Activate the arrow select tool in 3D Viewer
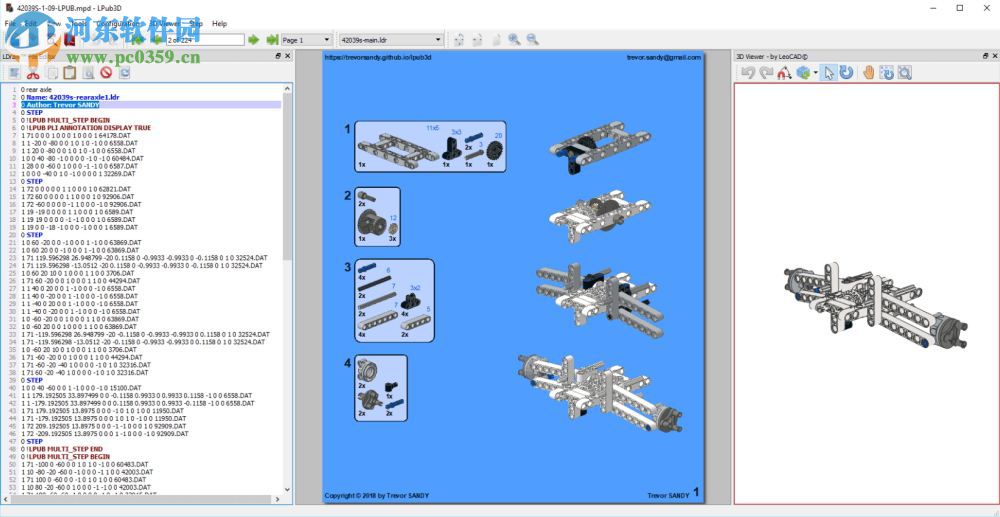Viewport: 1000px width, 517px height. point(828,73)
